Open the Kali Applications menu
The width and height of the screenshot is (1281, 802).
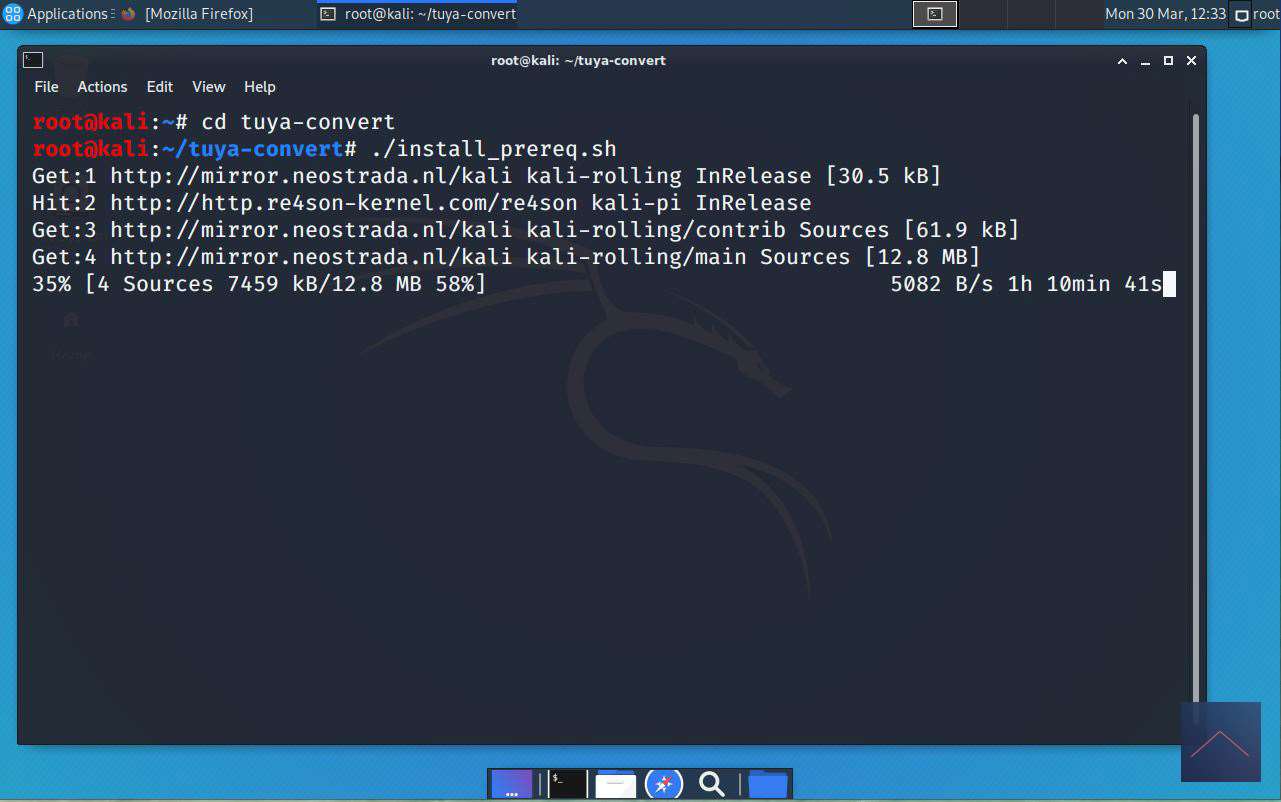pyautogui.click(x=55, y=14)
